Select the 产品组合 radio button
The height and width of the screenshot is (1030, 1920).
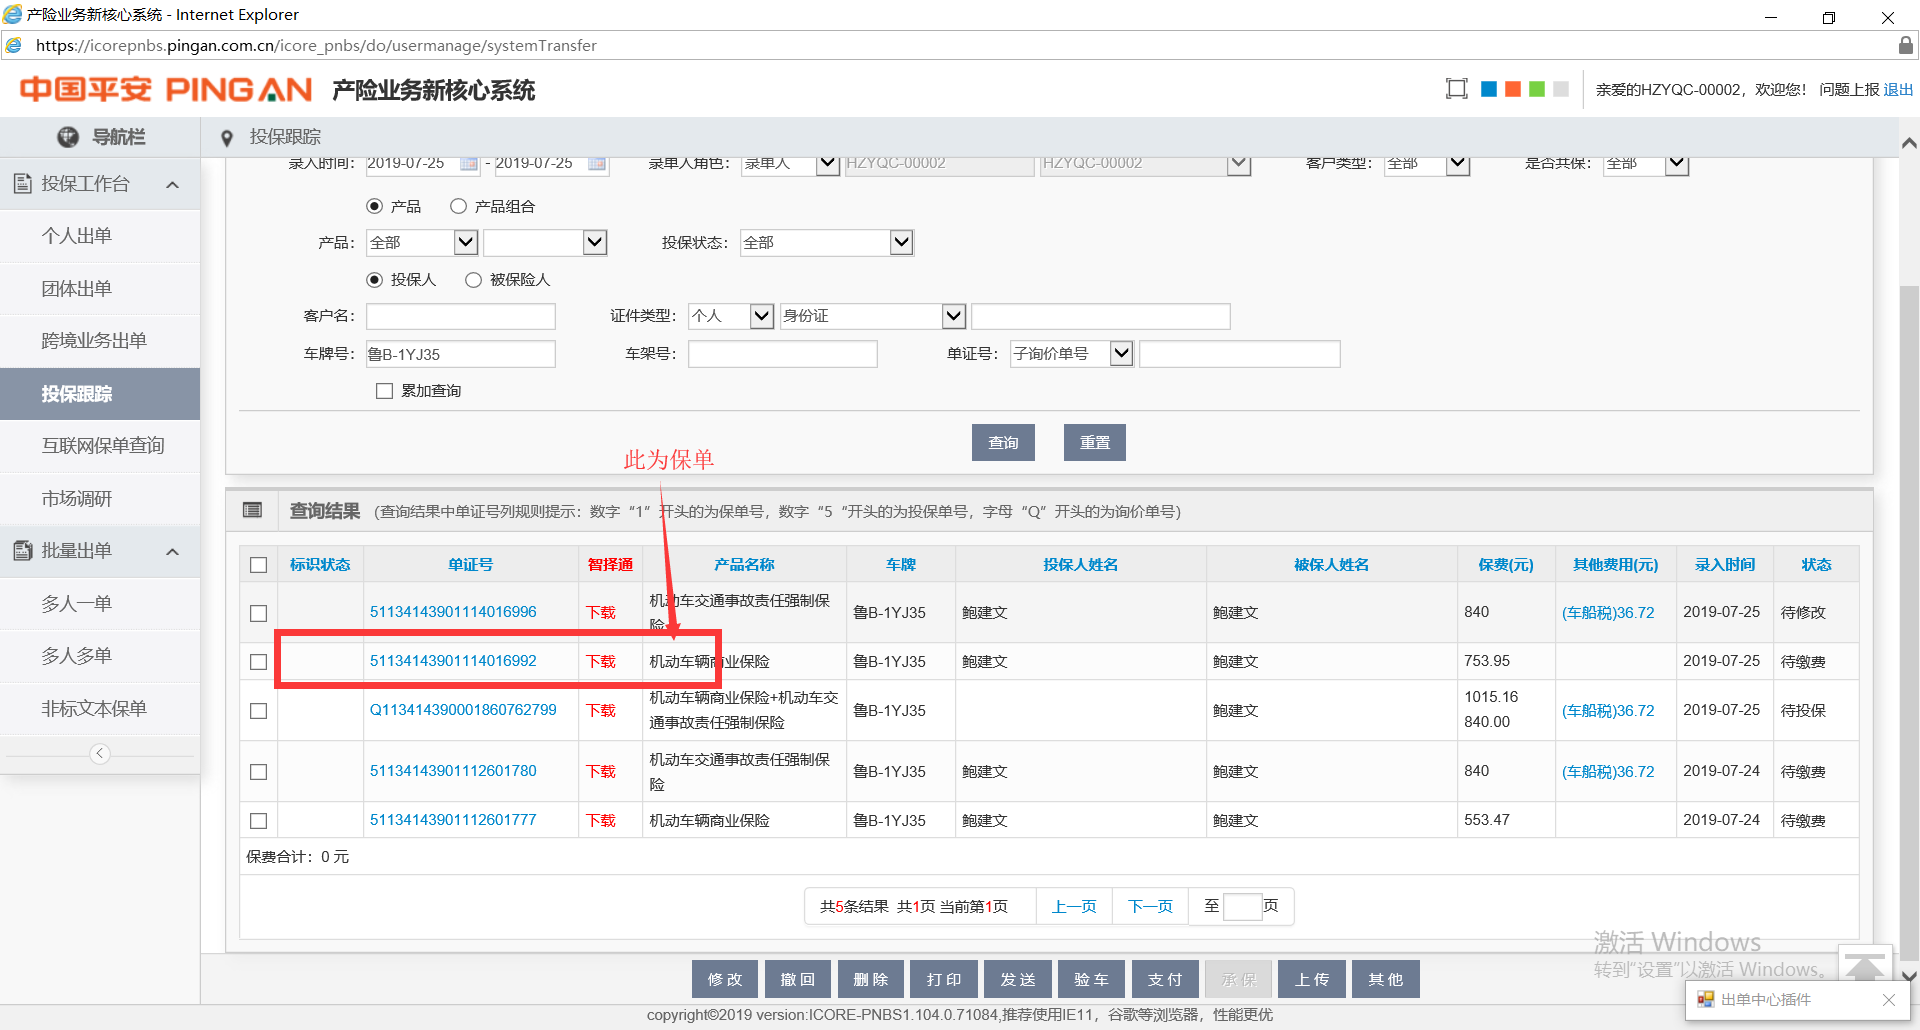pyautogui.click(x=458, y=206)
